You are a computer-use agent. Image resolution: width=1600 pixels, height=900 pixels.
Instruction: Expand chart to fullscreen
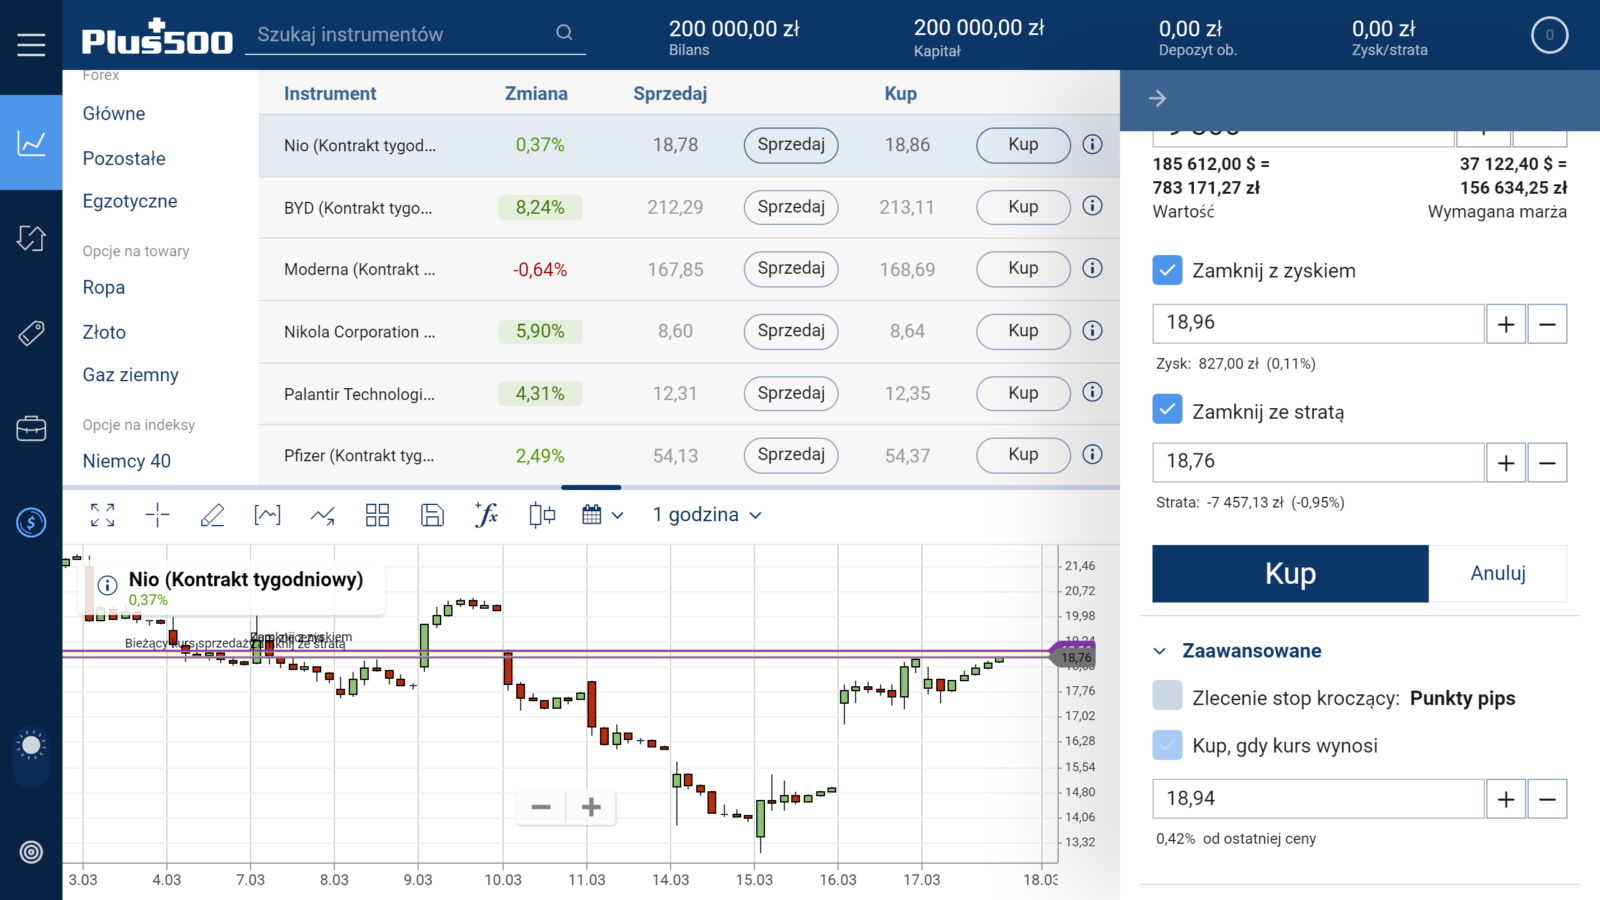point(102,515)
